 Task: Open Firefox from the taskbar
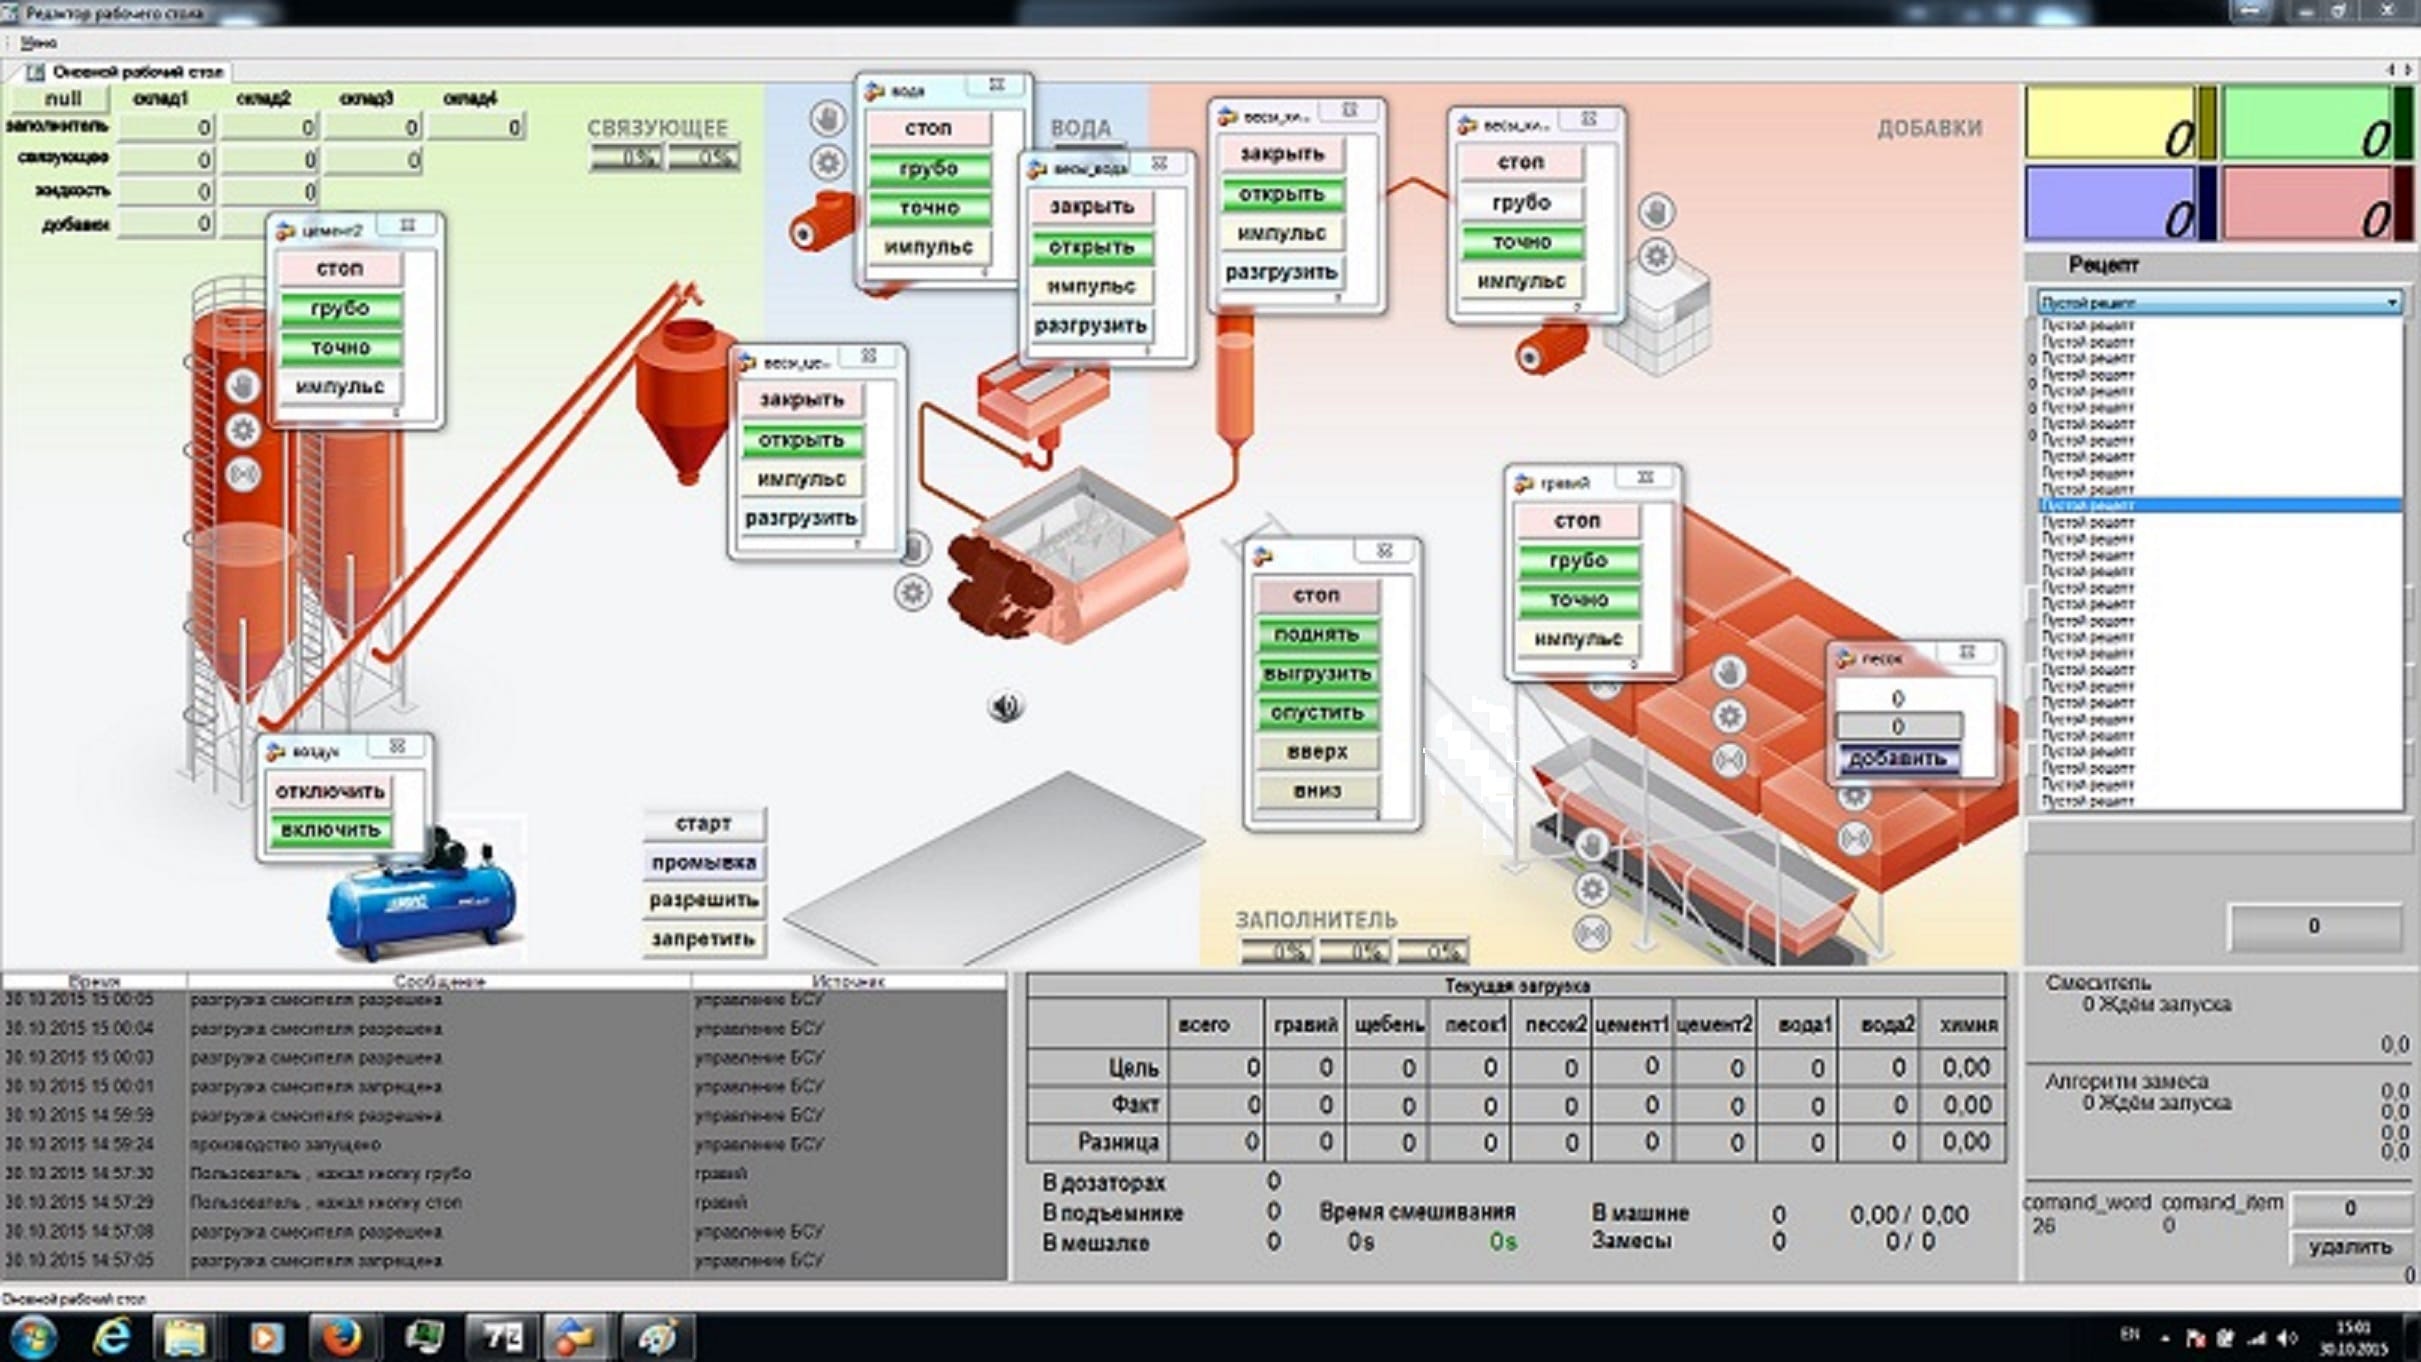click(341, 1337)
